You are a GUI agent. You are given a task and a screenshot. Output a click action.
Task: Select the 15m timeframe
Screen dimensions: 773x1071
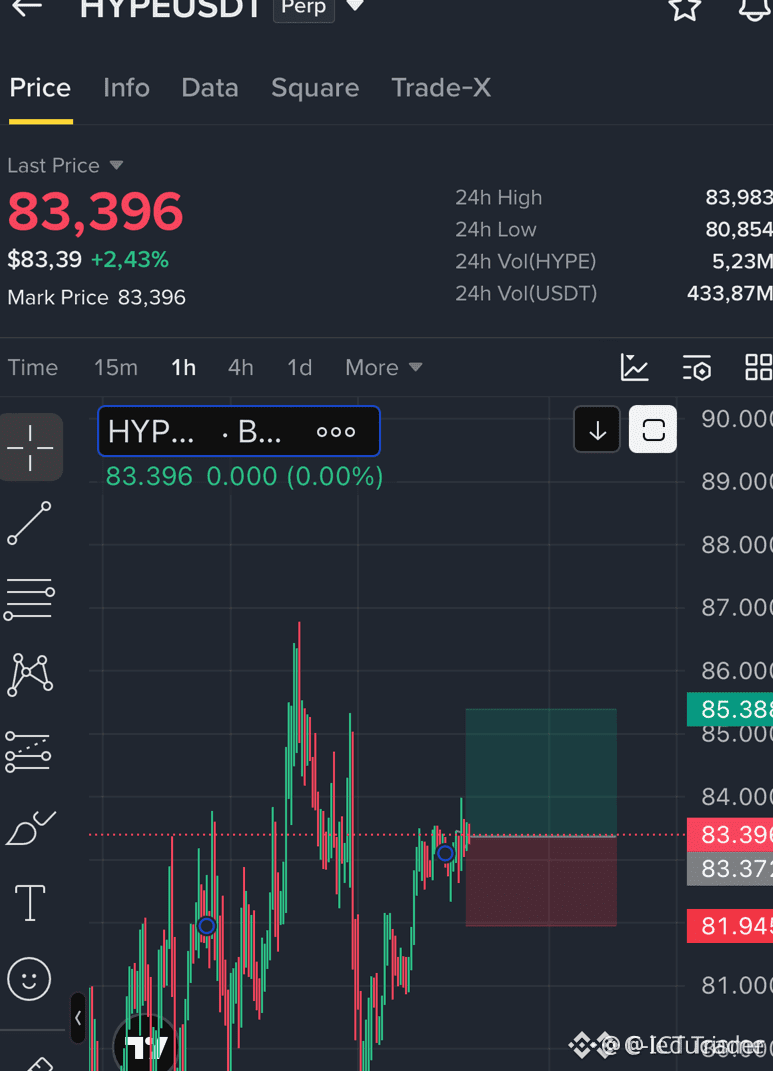pyautogui.click(x=115, y=367)
